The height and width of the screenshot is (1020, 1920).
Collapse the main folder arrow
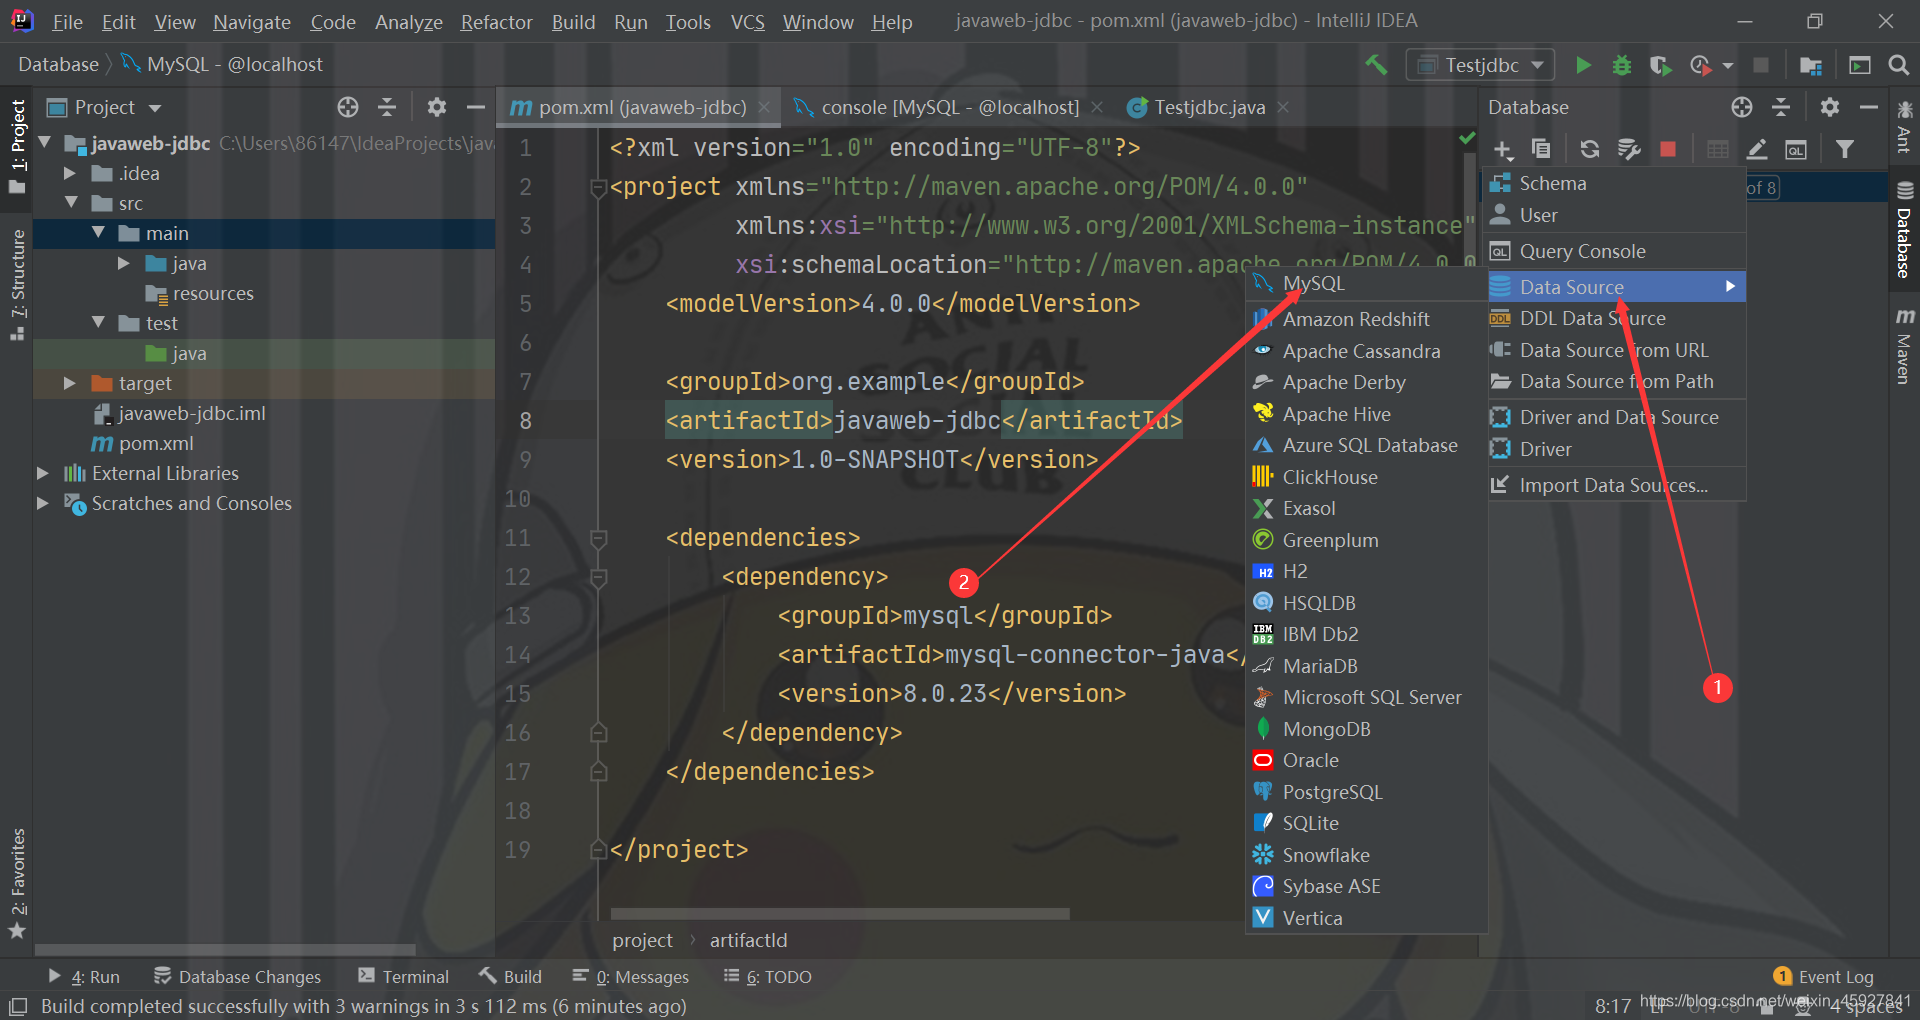pyautogui.click(x=98, y=233)
